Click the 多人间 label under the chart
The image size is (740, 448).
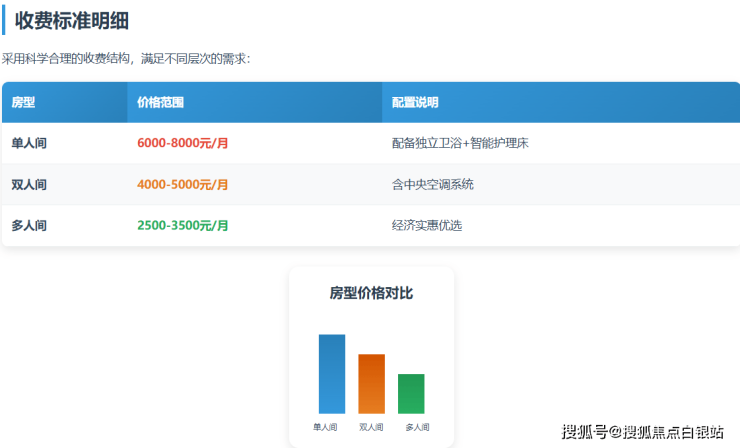[417, 427]
